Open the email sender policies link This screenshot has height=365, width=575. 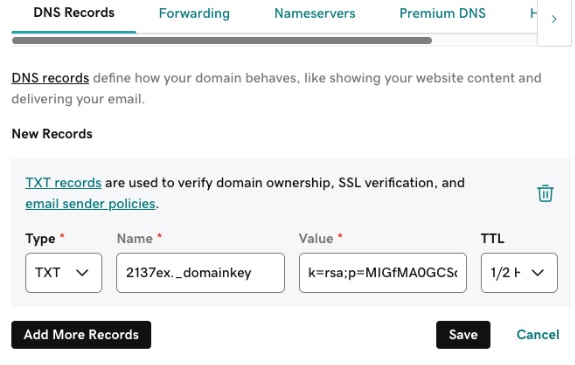tap(90, 204)
